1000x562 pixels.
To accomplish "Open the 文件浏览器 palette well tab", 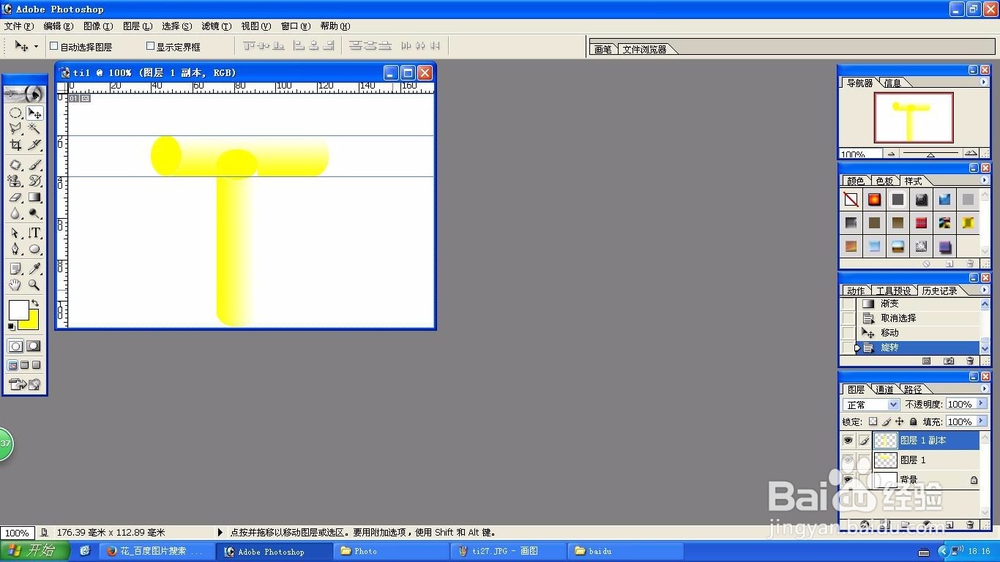I will pyautogui.click(x=645, y=49).
